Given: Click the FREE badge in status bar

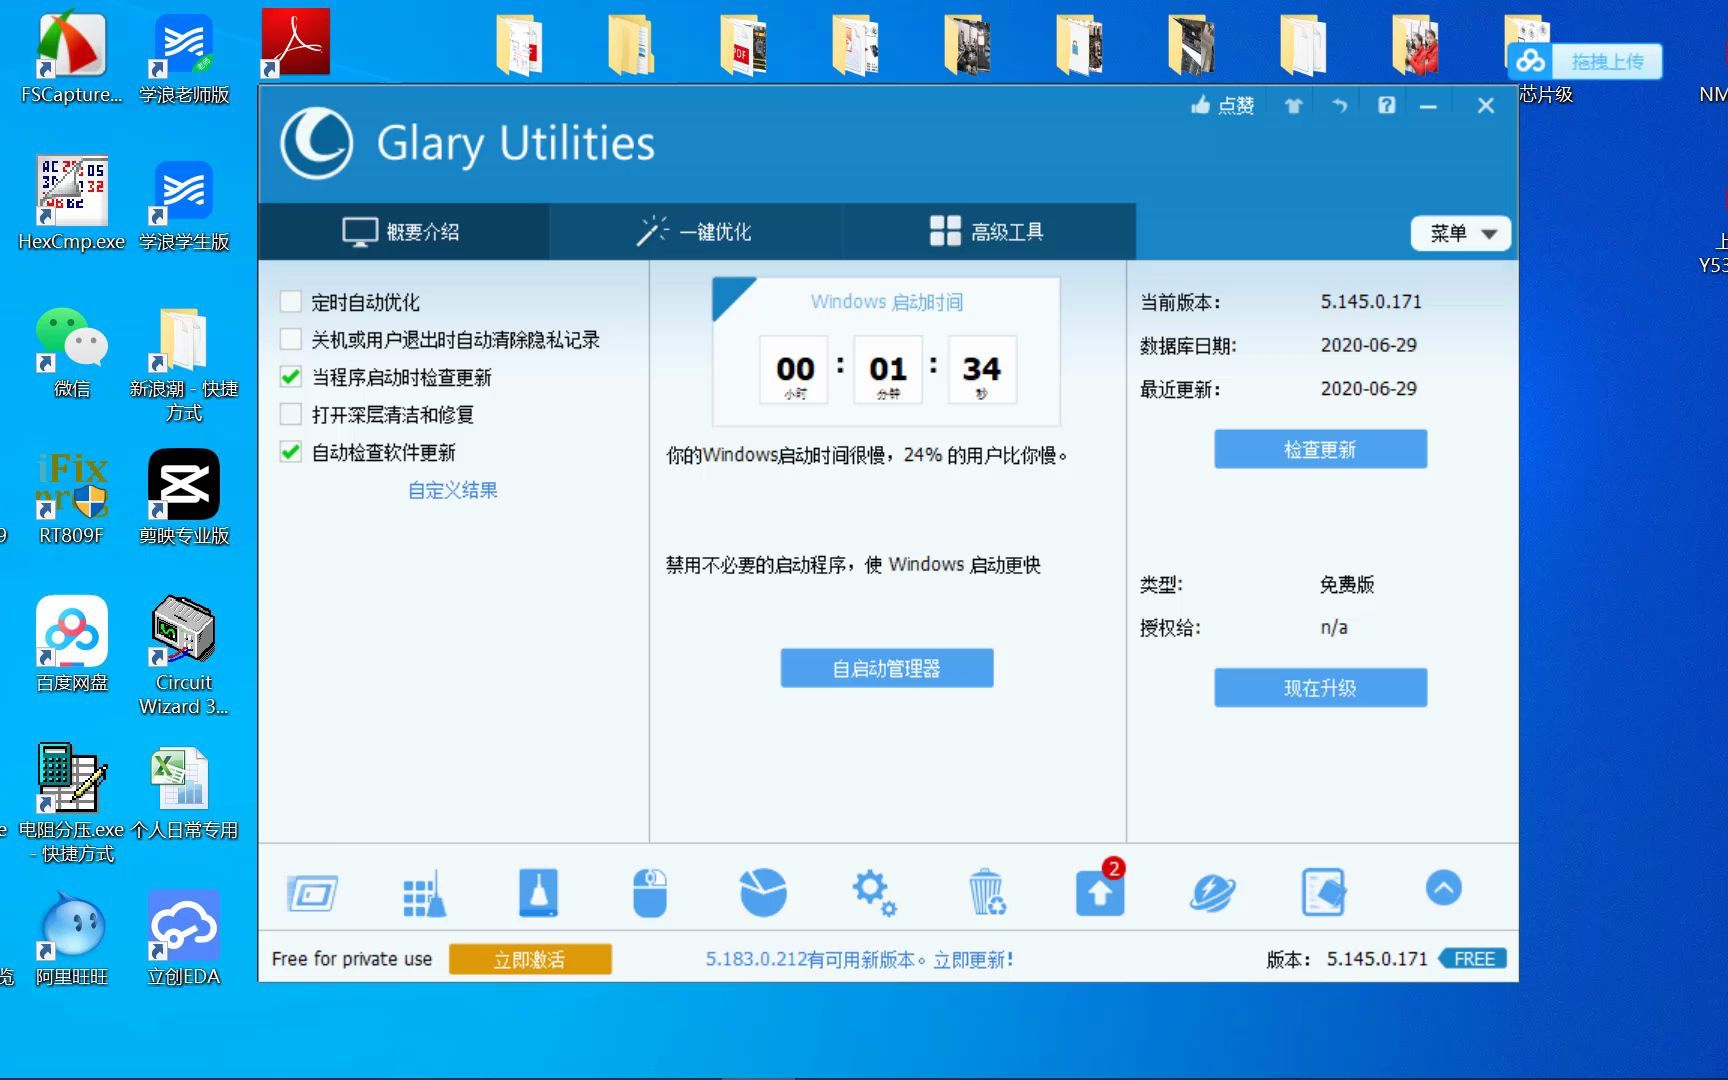Looking at the screenshot, I should point(1473,959).
